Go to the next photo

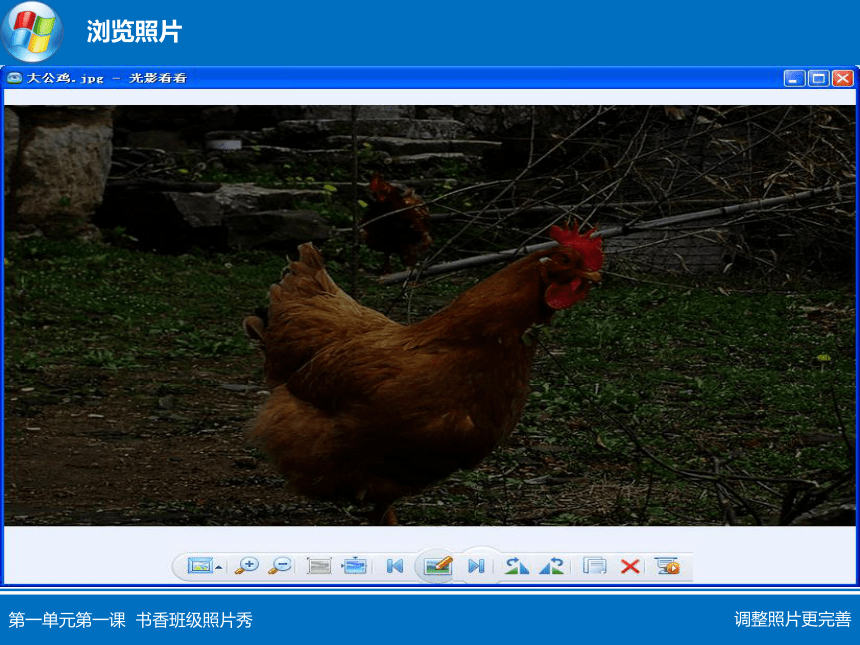tap(476, 566)
